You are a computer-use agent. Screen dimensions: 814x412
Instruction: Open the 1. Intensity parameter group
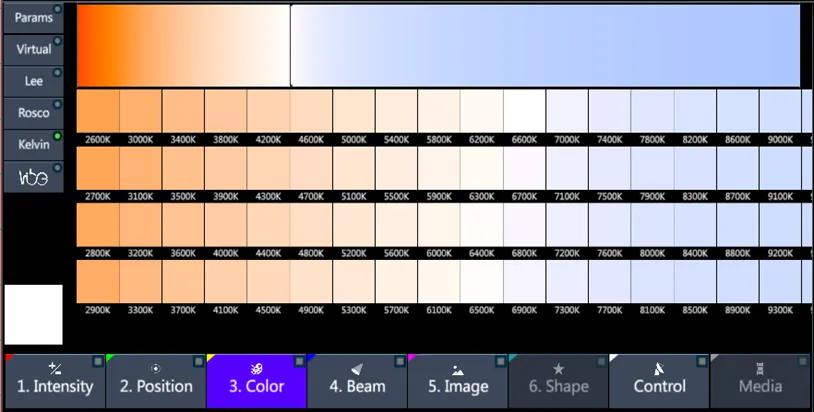tap(55, 381)
